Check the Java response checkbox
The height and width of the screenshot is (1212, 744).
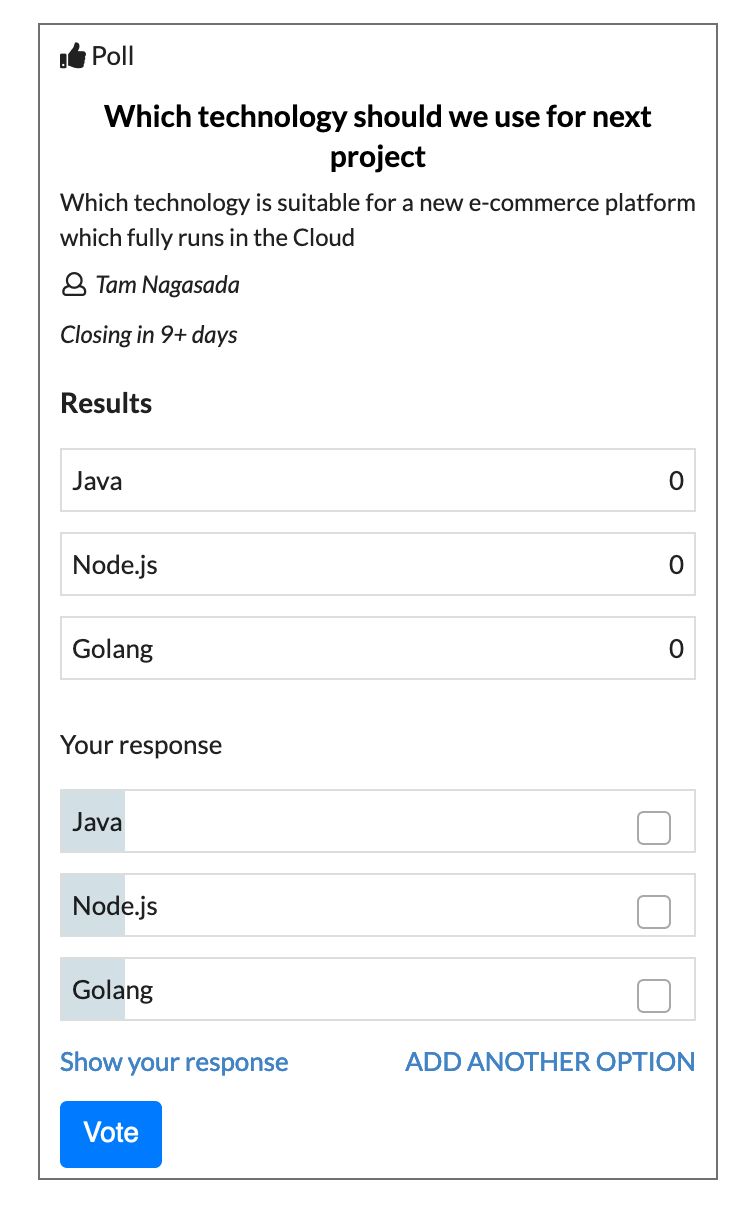[x=654, y=828]
